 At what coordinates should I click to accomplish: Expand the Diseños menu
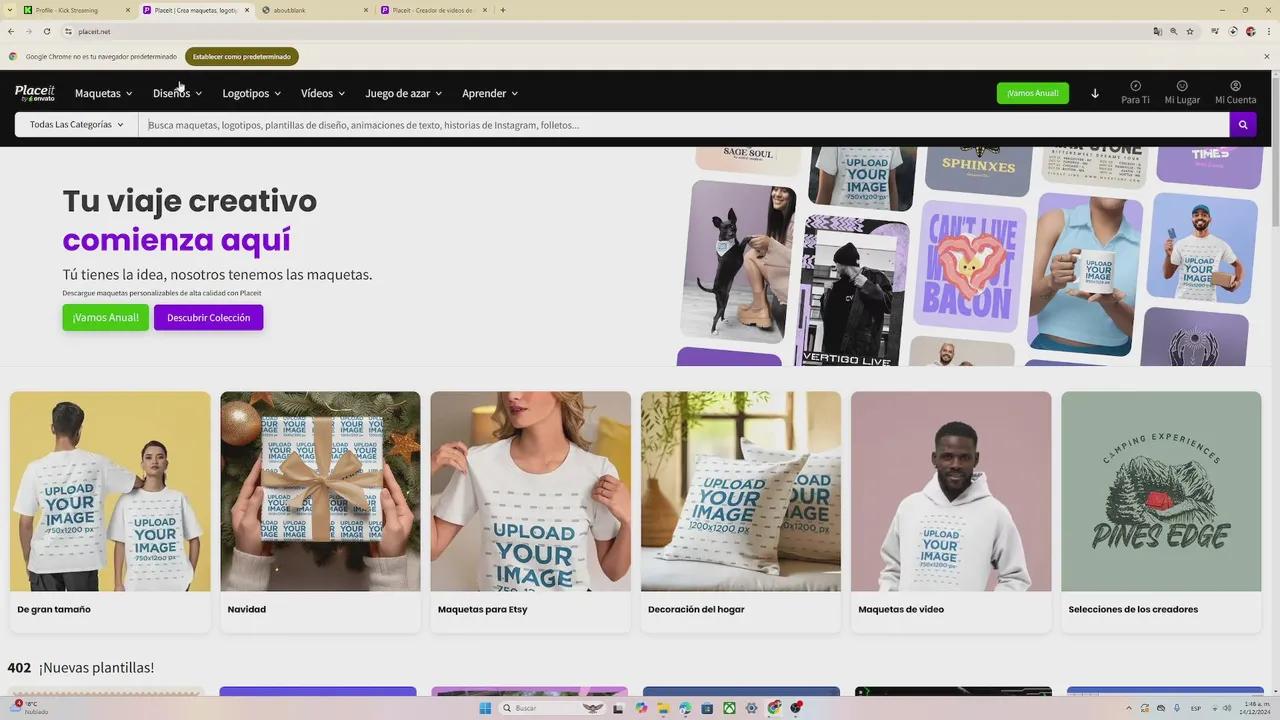(x=177, y=93)
